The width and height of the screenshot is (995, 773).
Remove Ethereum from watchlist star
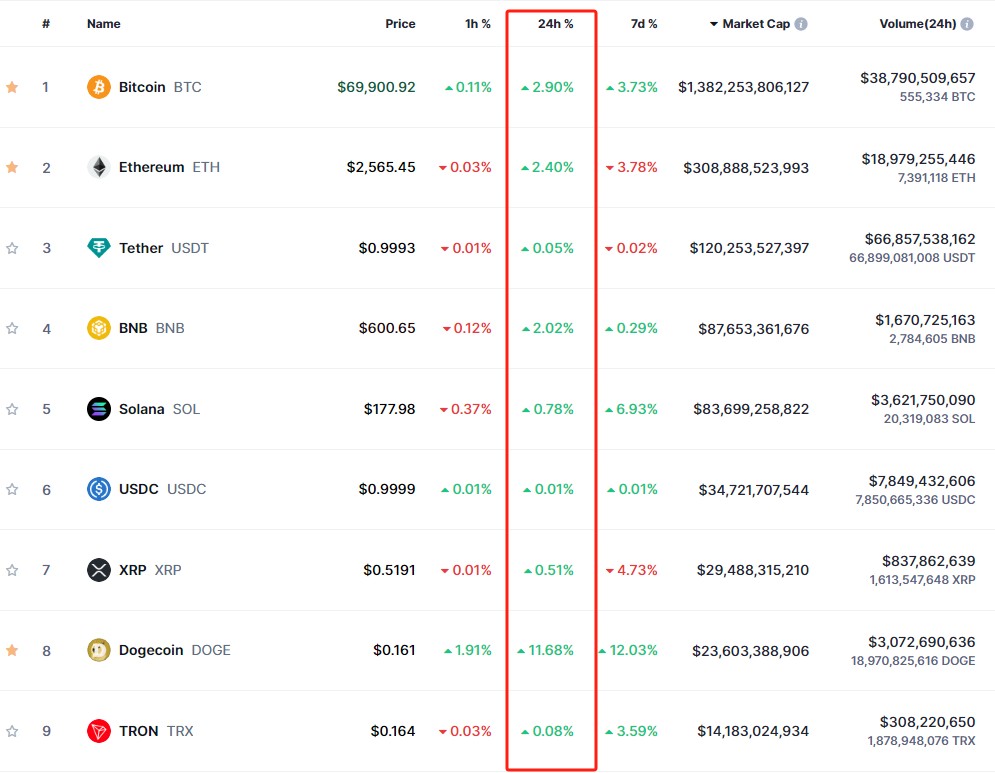click(12, 168)
